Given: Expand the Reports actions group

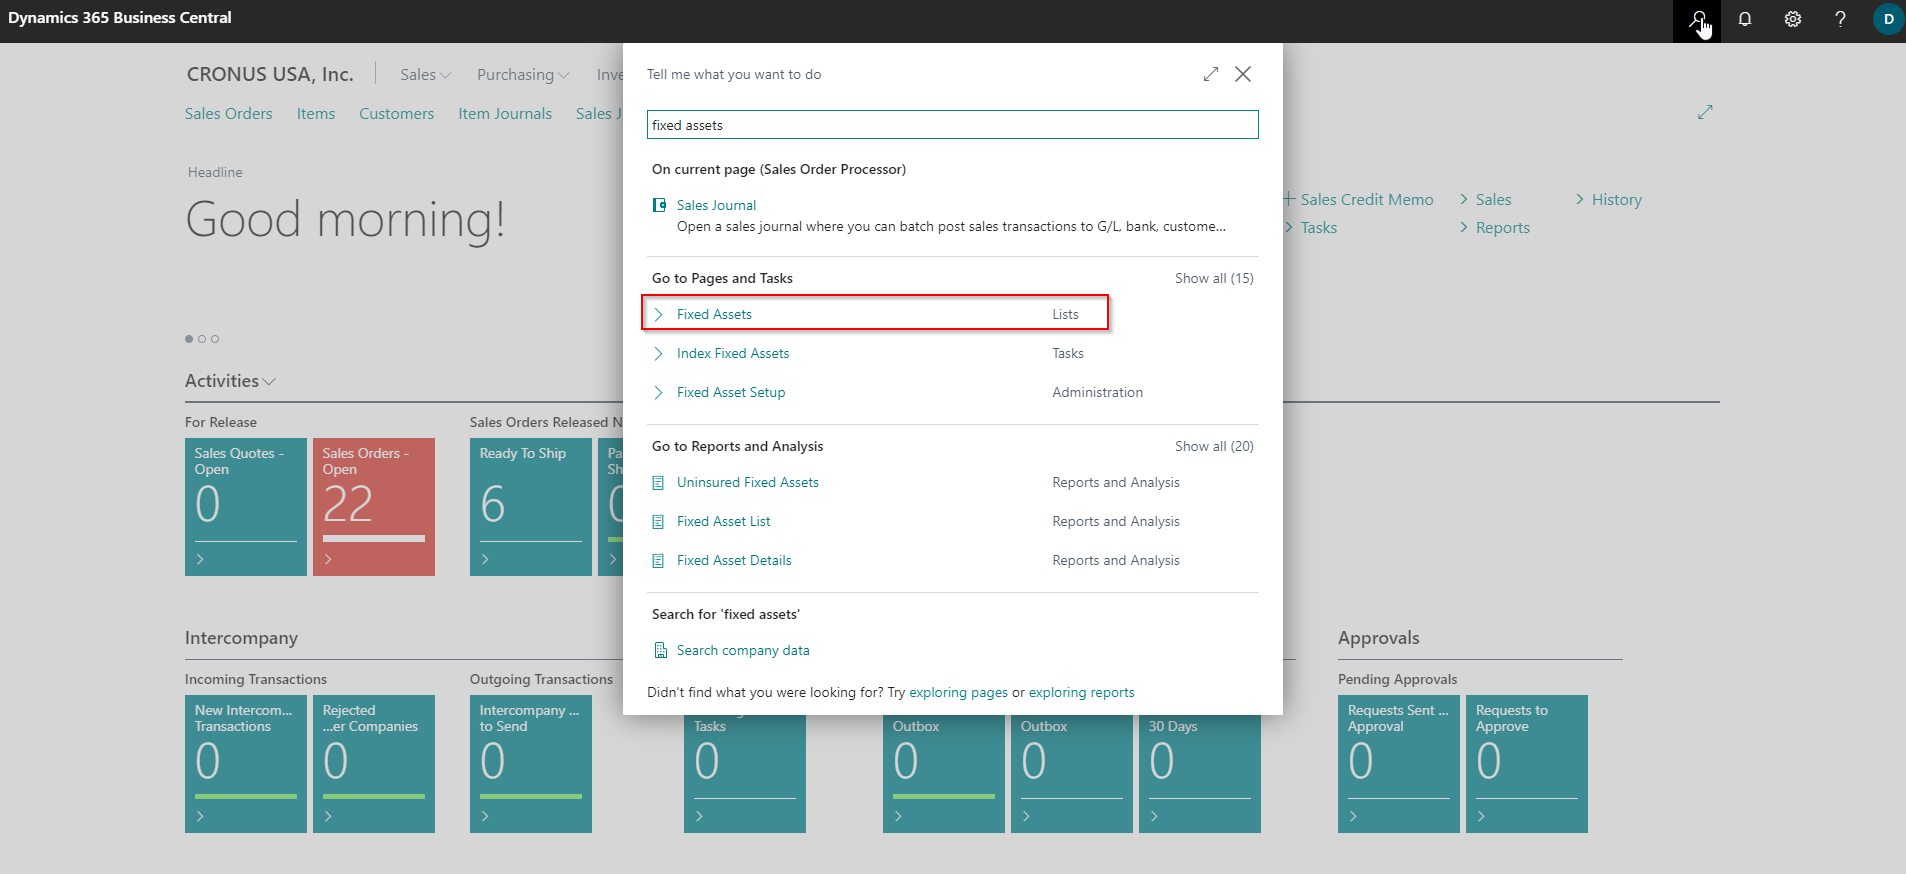Looking at the screenshot, I should (1494, 227).
